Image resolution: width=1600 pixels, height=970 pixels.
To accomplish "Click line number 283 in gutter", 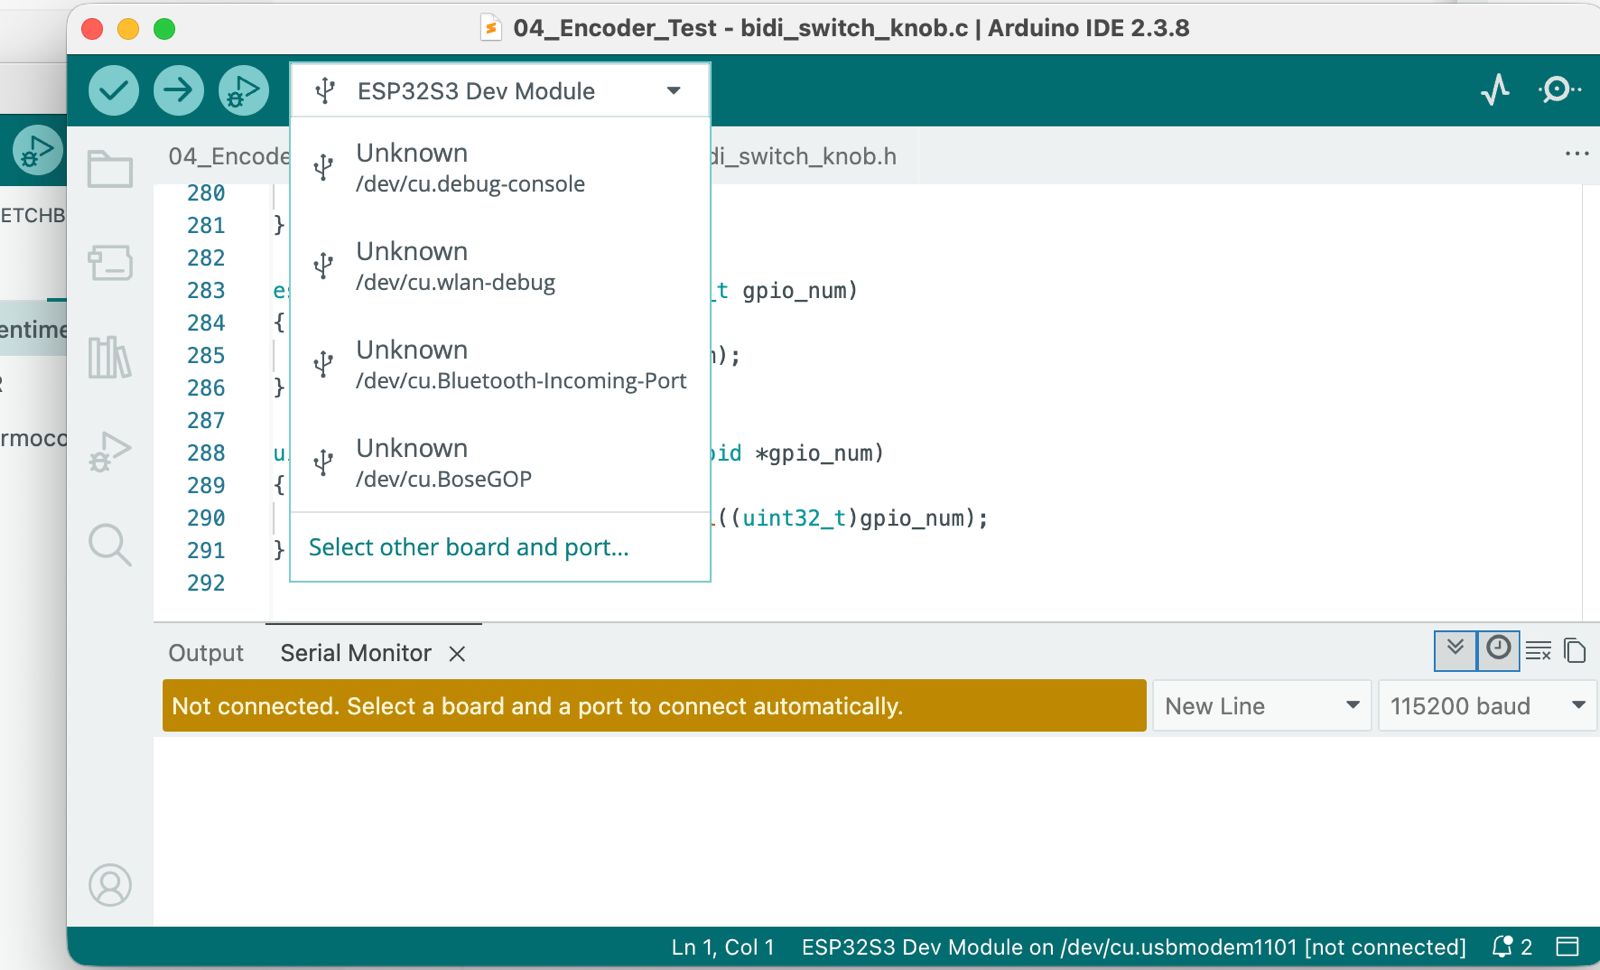I will coord(206,290).
